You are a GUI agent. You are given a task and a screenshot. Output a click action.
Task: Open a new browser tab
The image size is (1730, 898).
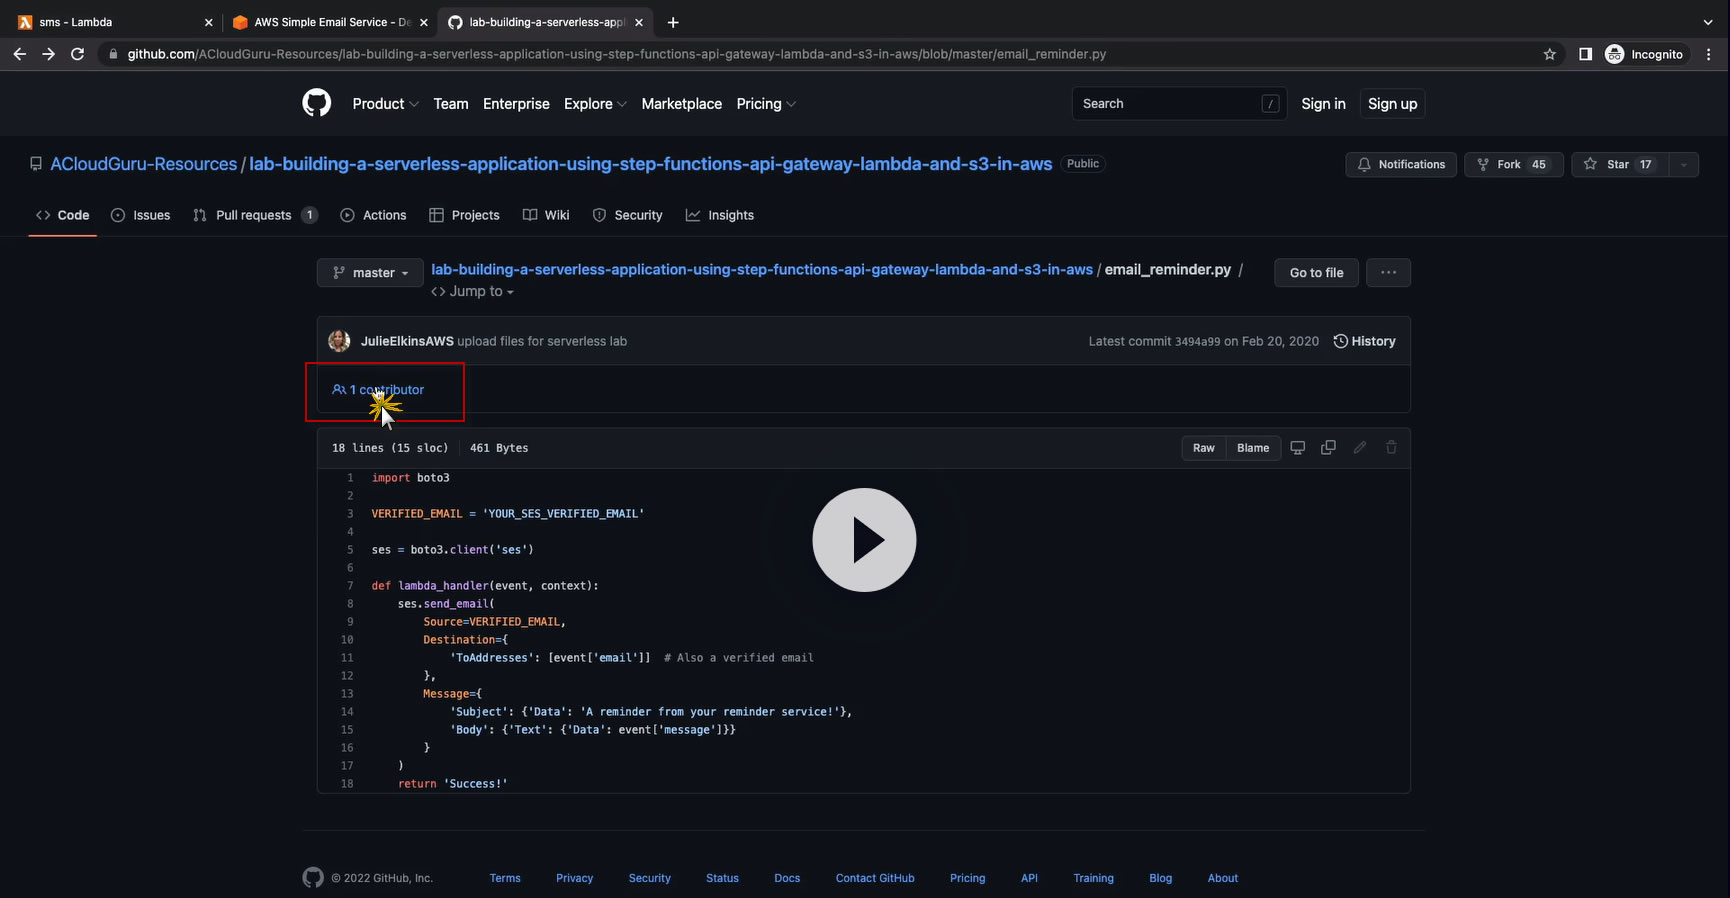tap(673, 22)
